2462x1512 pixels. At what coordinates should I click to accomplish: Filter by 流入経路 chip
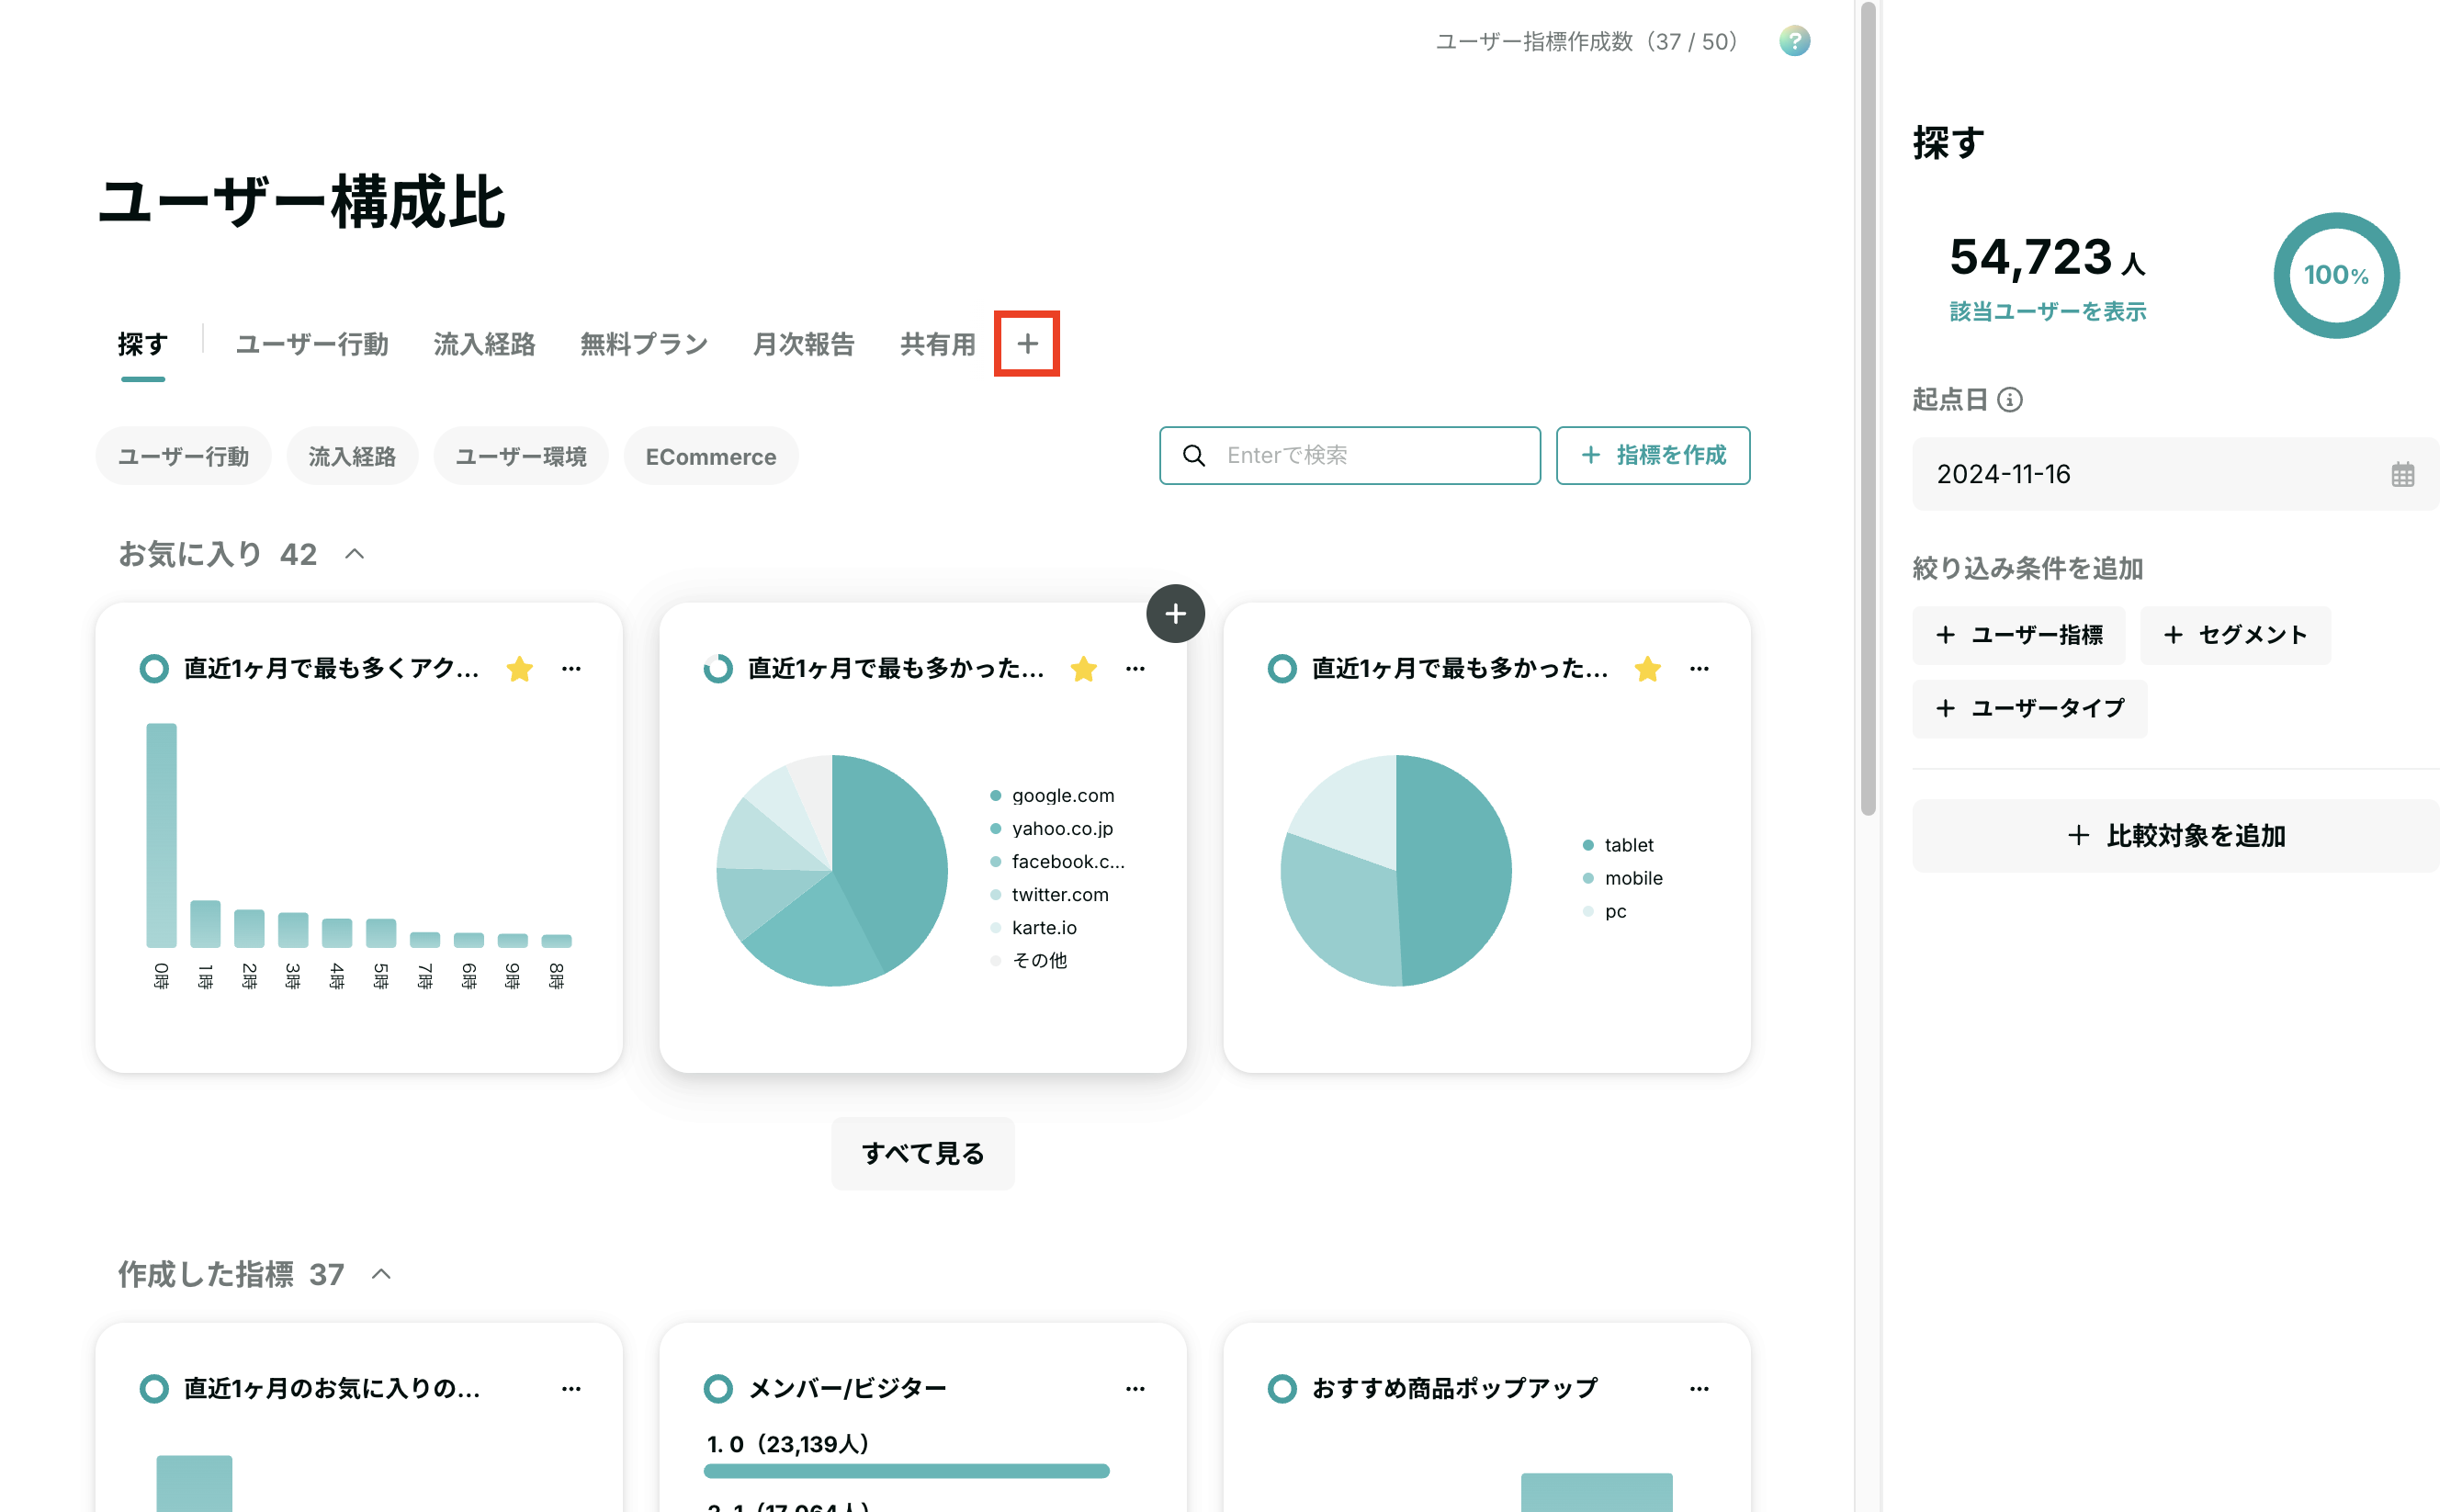(352, 456)
